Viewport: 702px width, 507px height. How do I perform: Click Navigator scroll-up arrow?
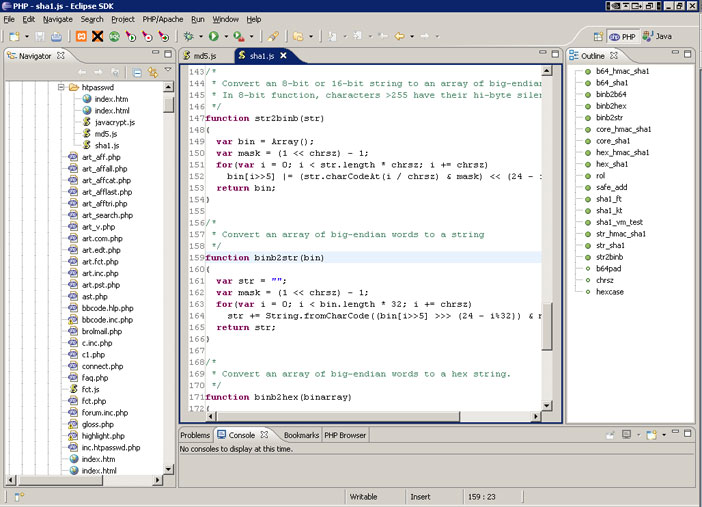tap(168, 87)
